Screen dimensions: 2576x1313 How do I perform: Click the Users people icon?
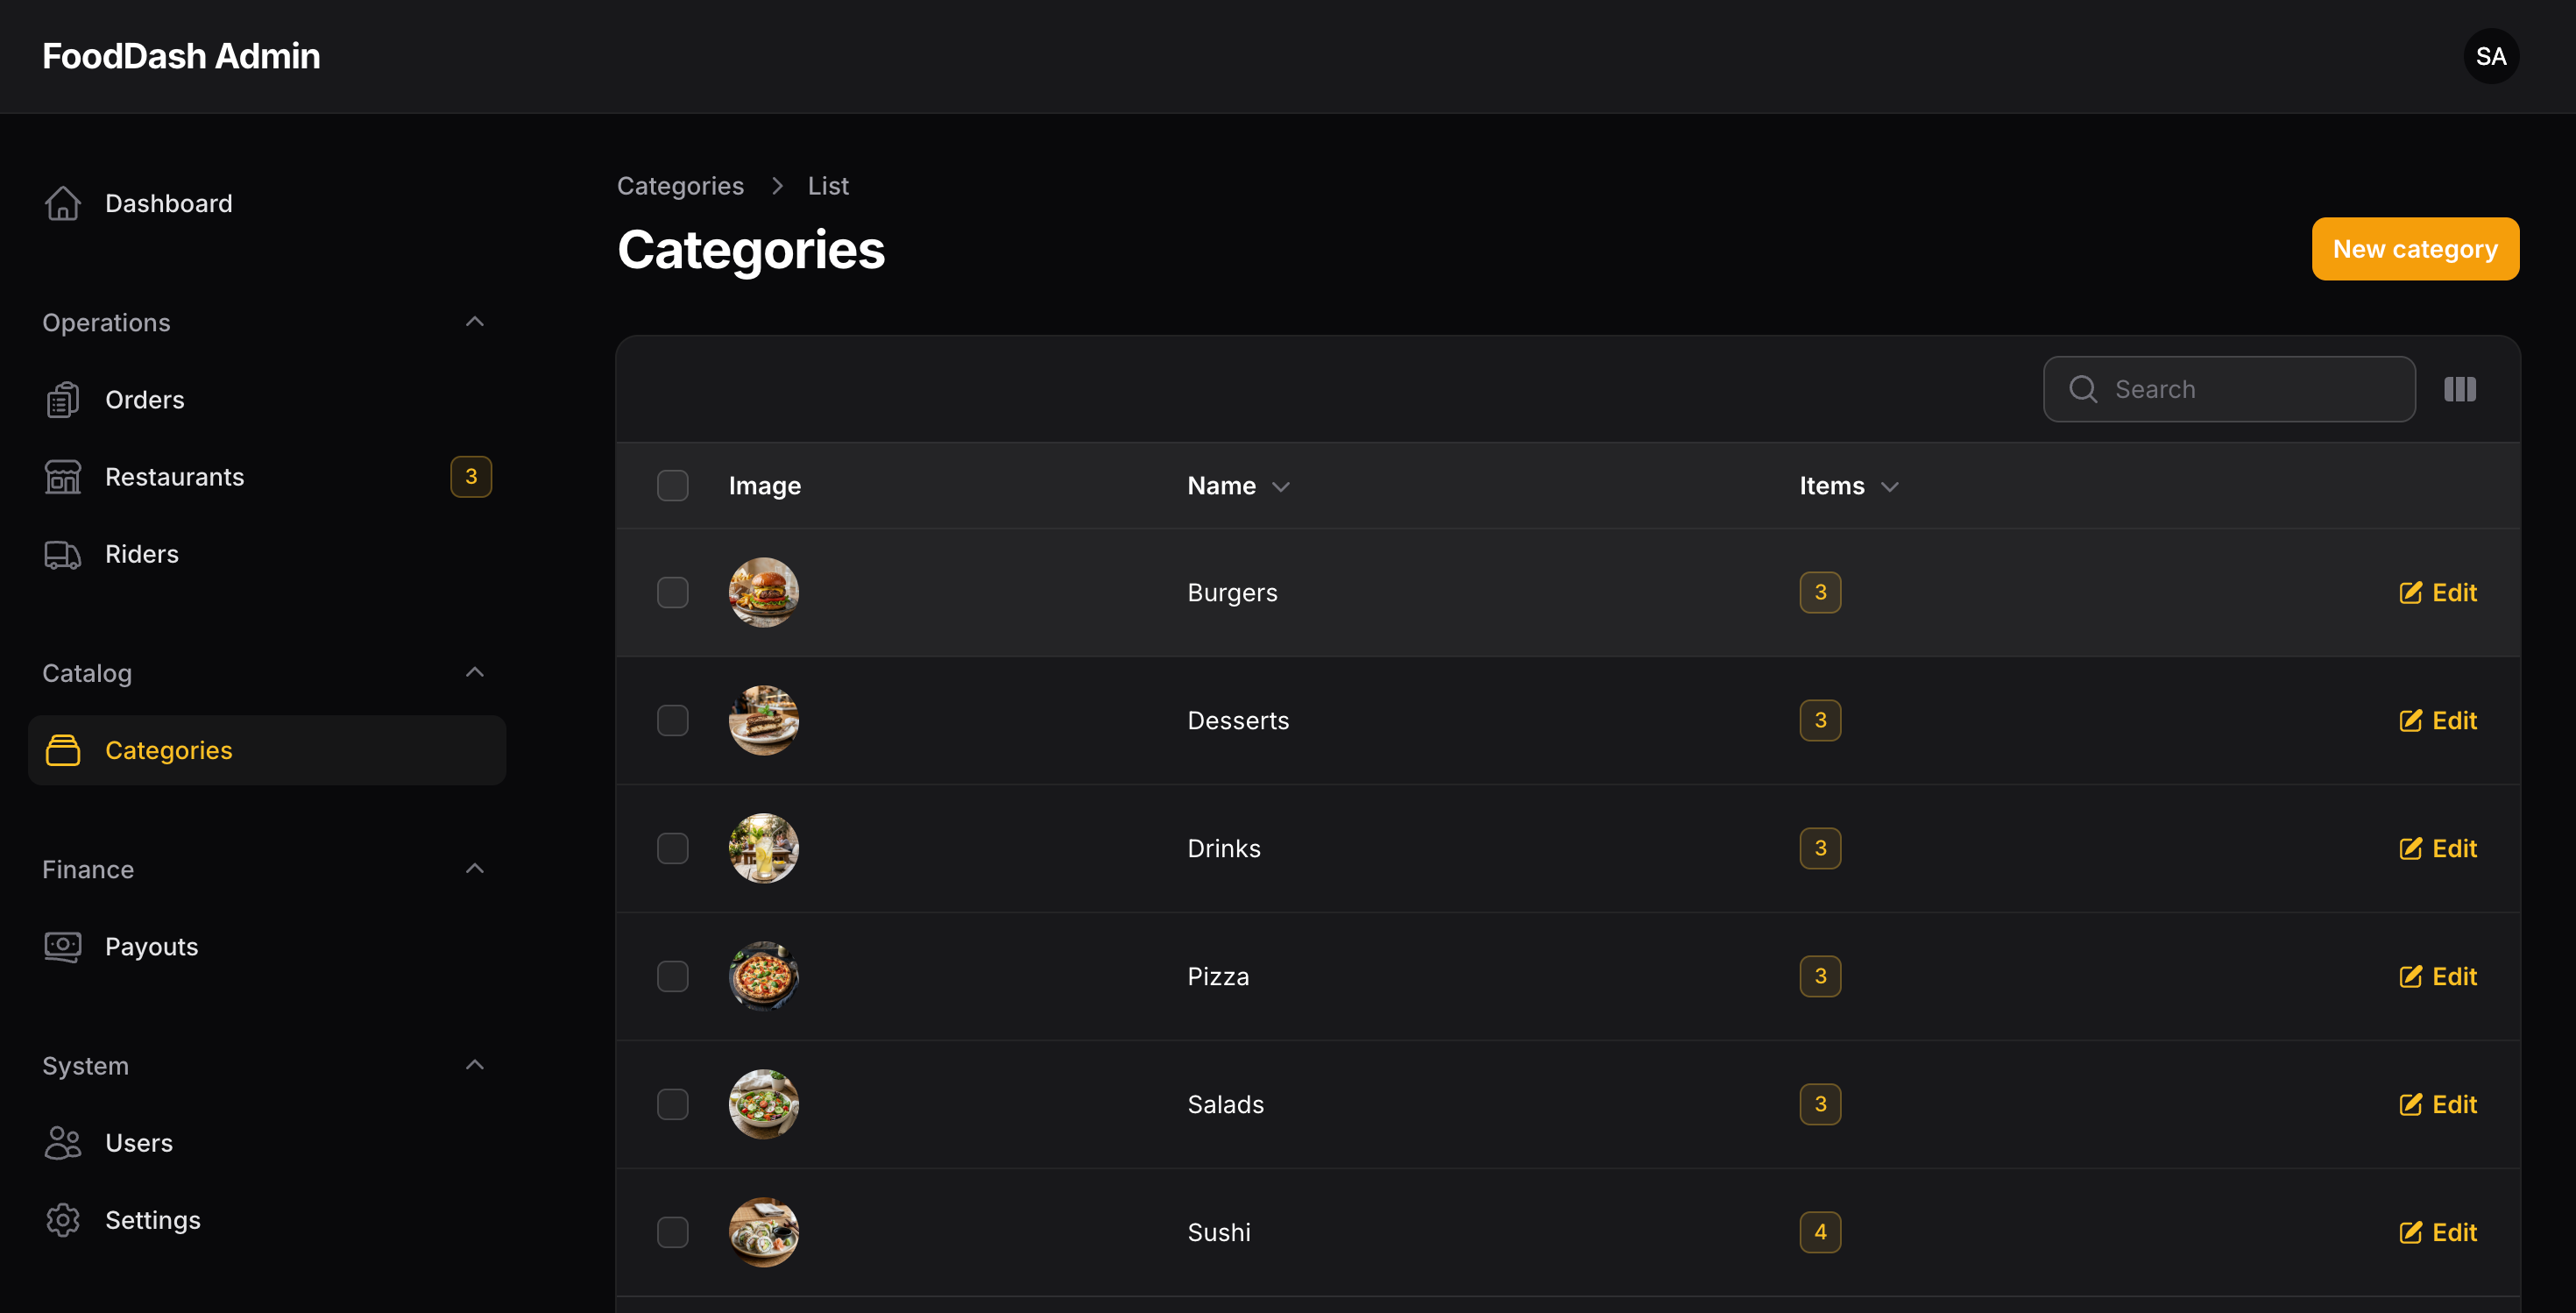(62, 1143)
